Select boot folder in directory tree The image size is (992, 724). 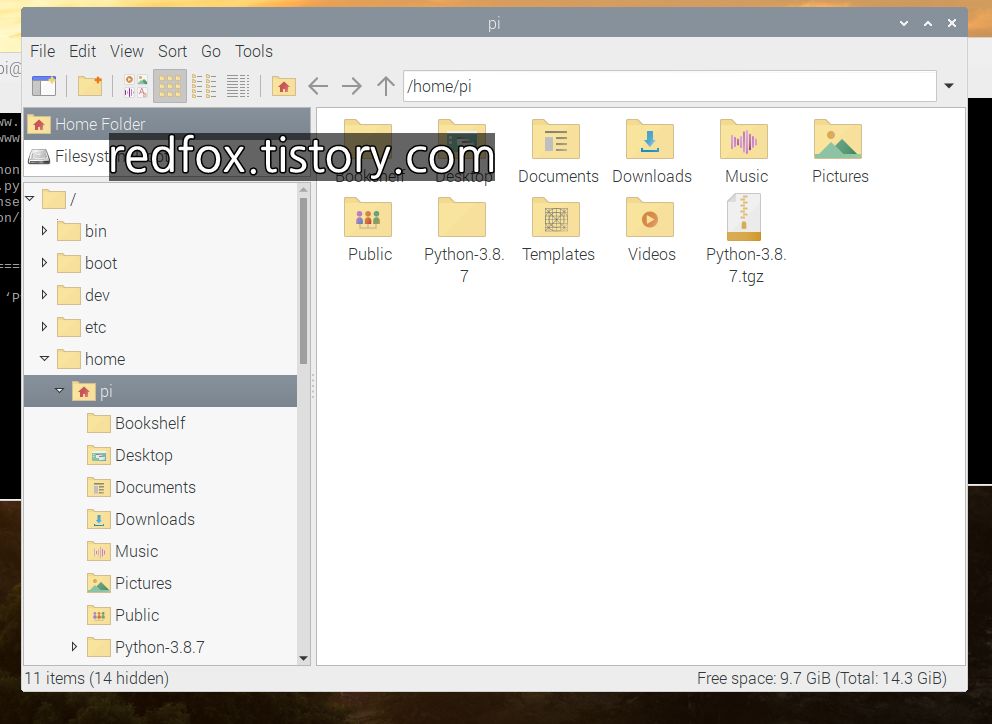click(x=101, y=263)
